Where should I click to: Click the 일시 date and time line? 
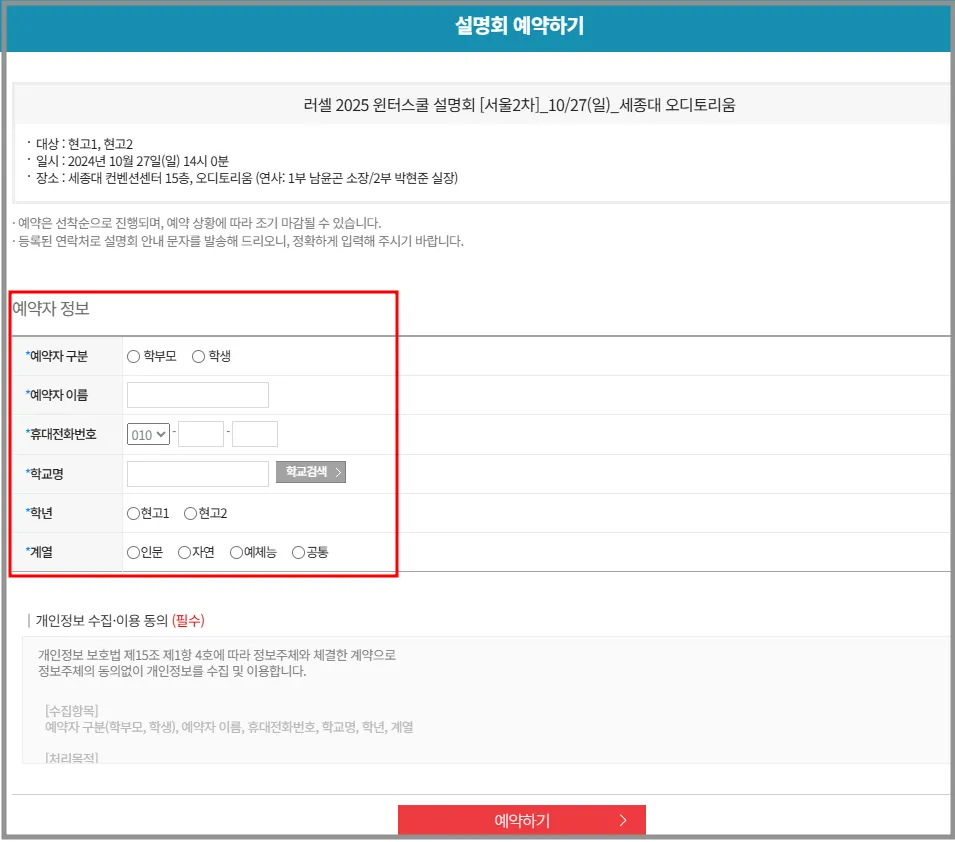[132, 161]
